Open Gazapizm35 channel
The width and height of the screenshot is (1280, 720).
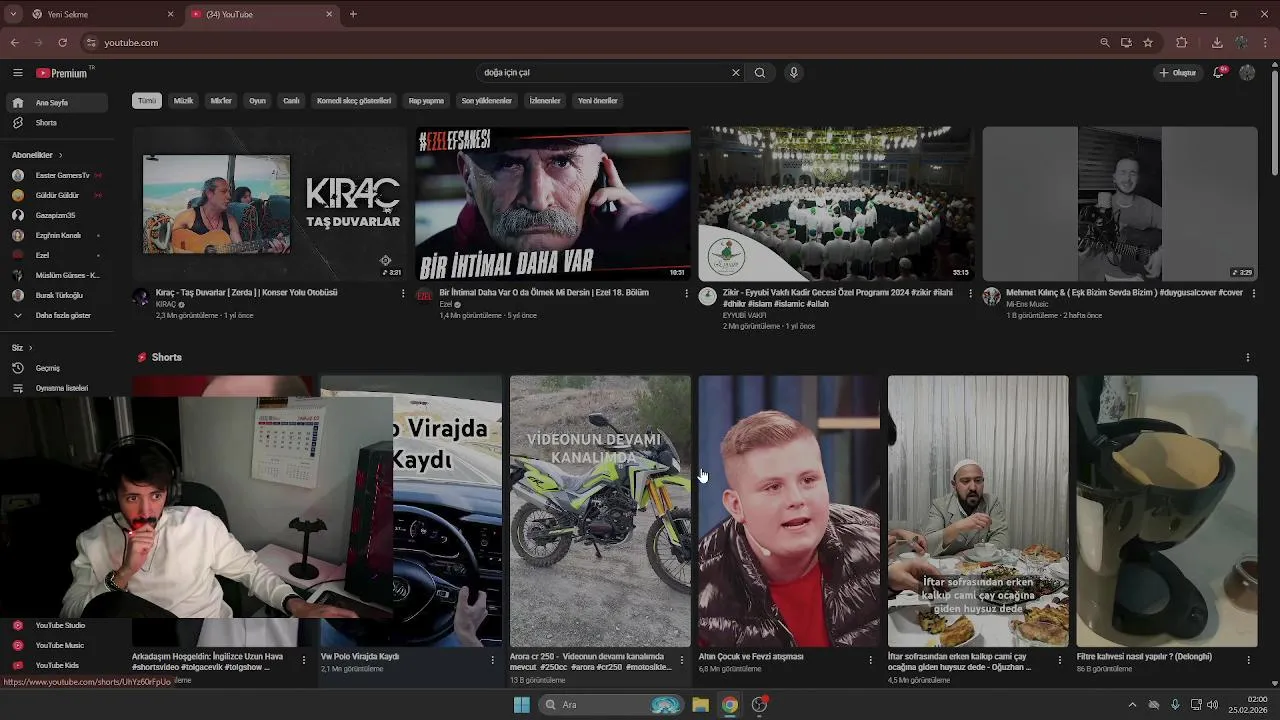[x=57, y=215]
